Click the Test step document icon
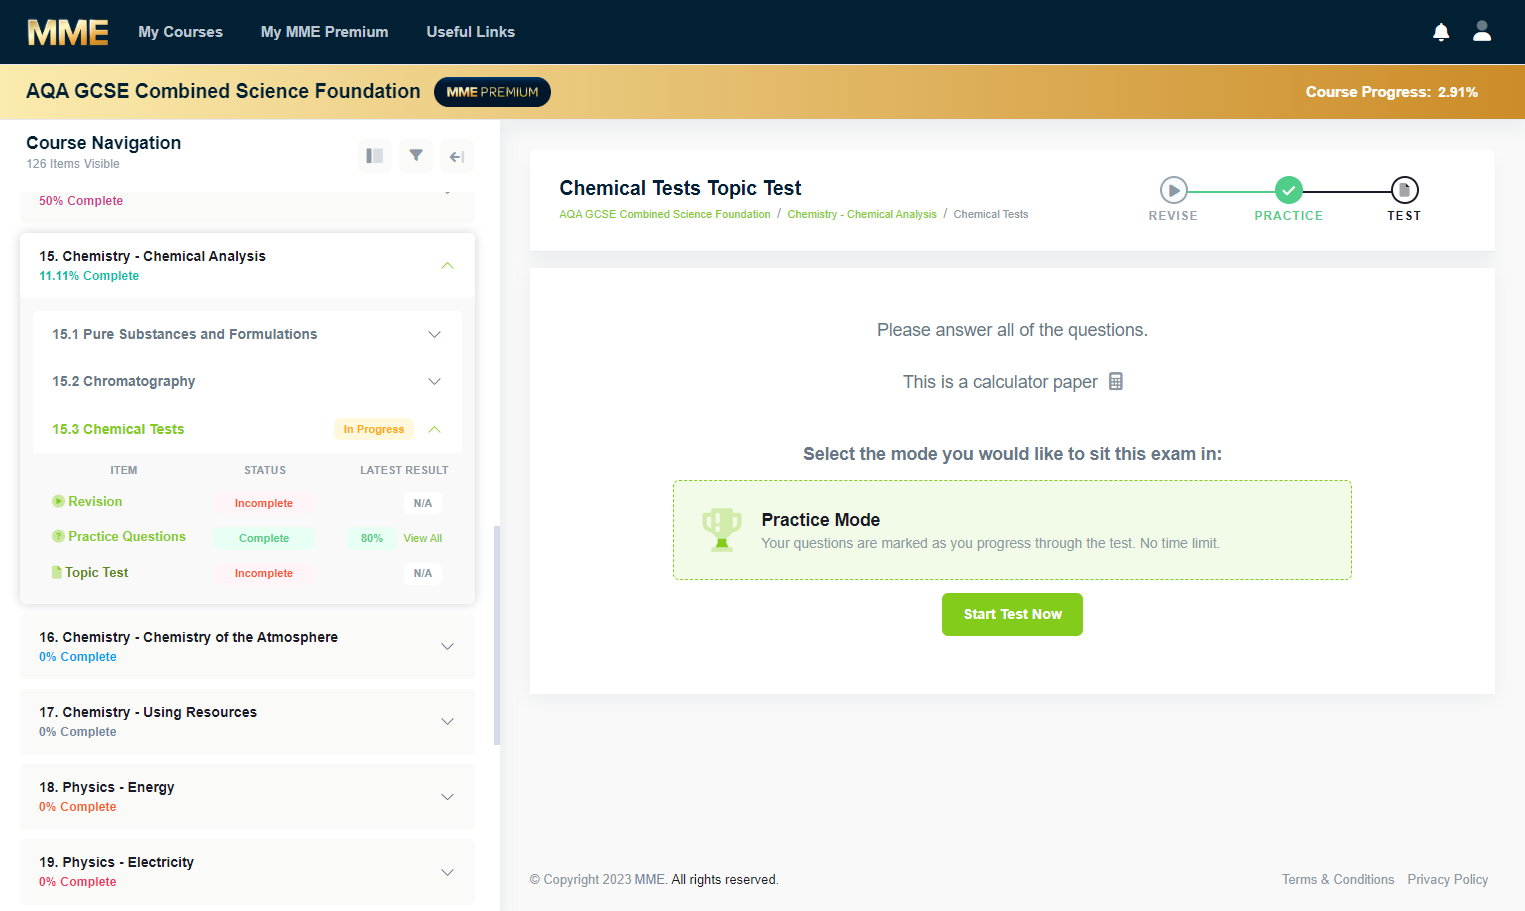This screenshot has width=1525, height=911. [1404, 190]
